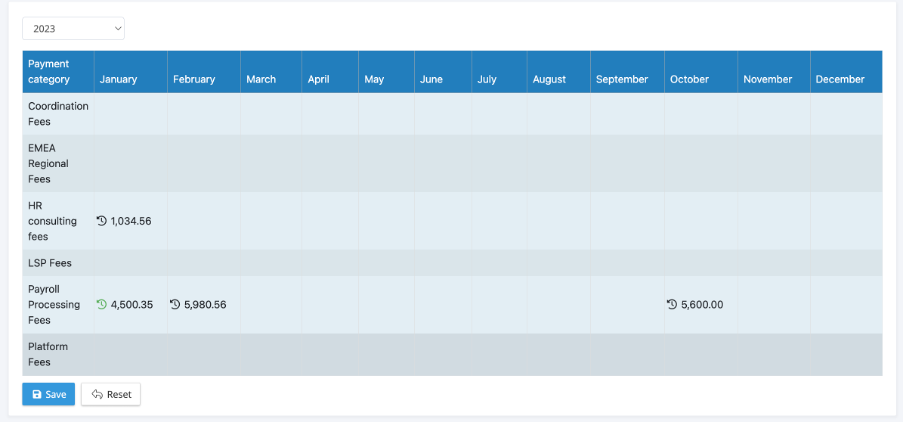
Task: Click the Platform Fees December cell
Action: click(x=846, y=355)
